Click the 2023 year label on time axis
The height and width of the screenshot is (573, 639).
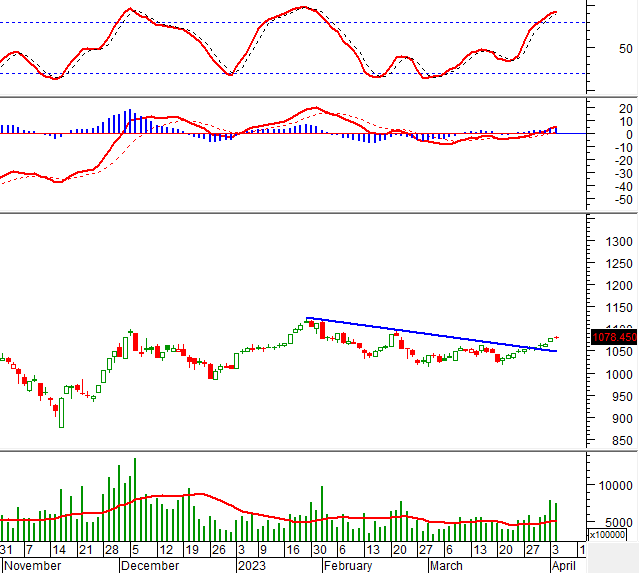coord(251,565)
